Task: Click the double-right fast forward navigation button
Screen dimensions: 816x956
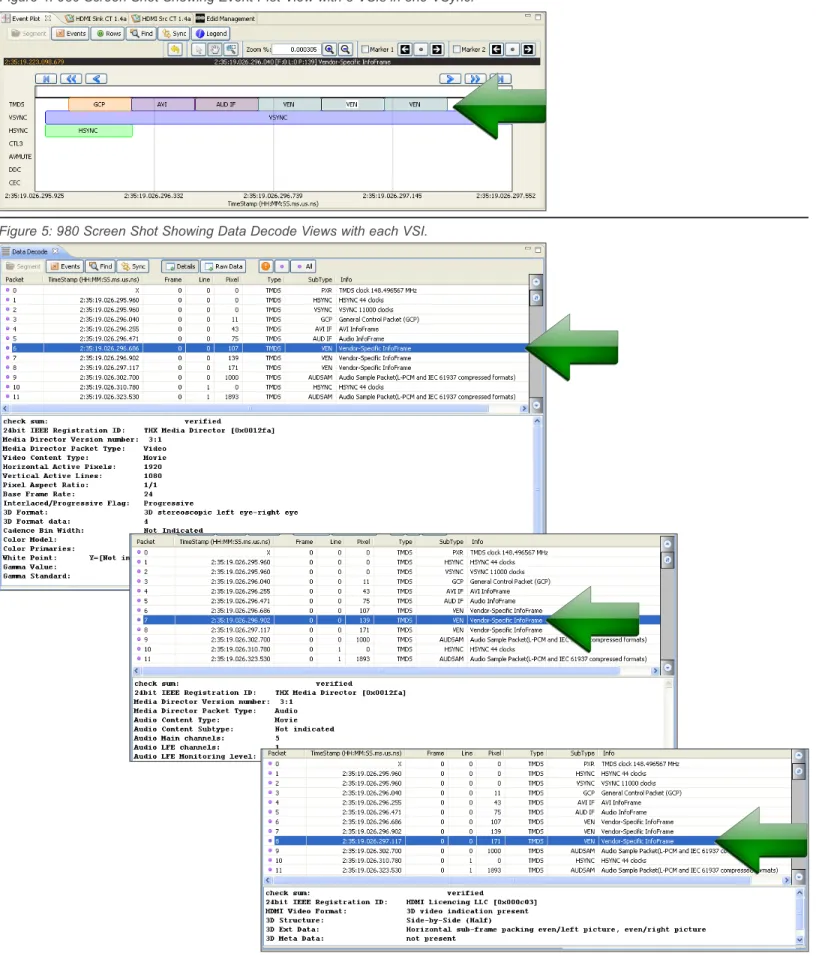Action: point(475,79)
